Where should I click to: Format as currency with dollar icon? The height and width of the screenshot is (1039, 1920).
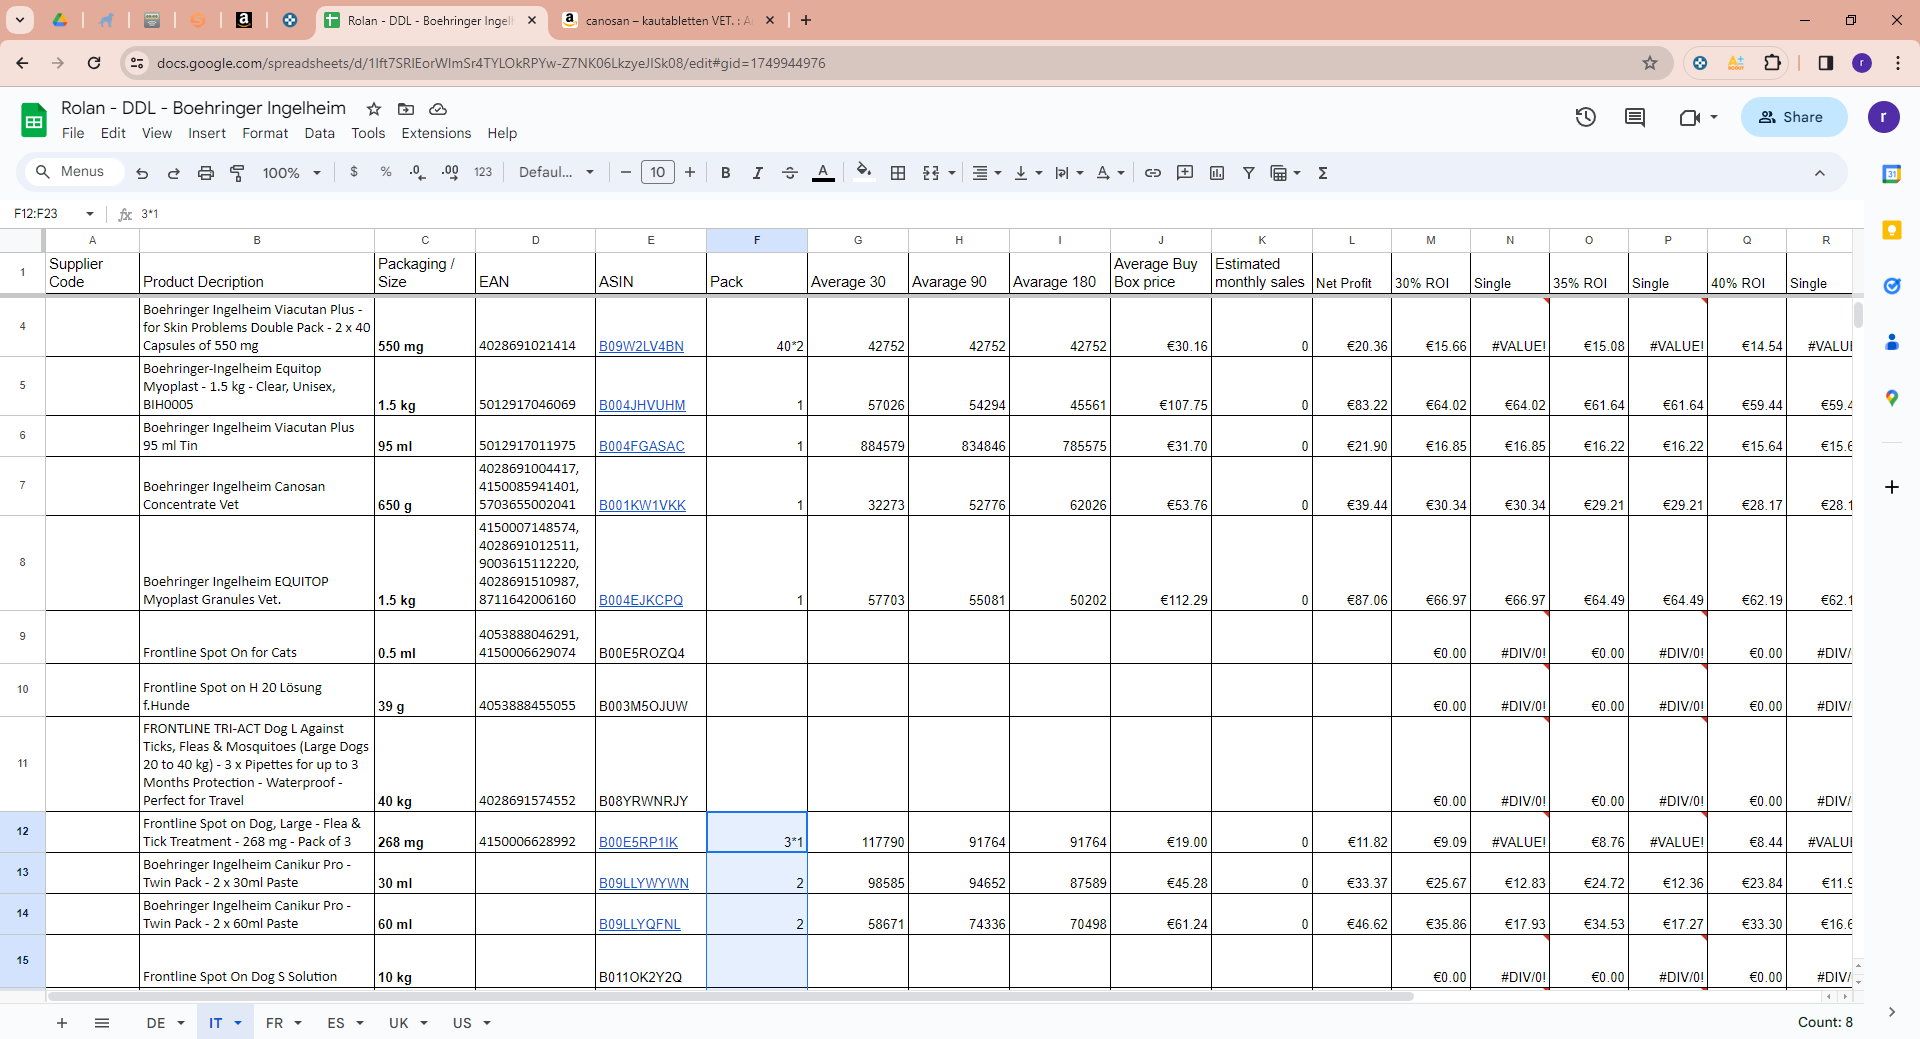pyautogui.click(x=354, y=172)
